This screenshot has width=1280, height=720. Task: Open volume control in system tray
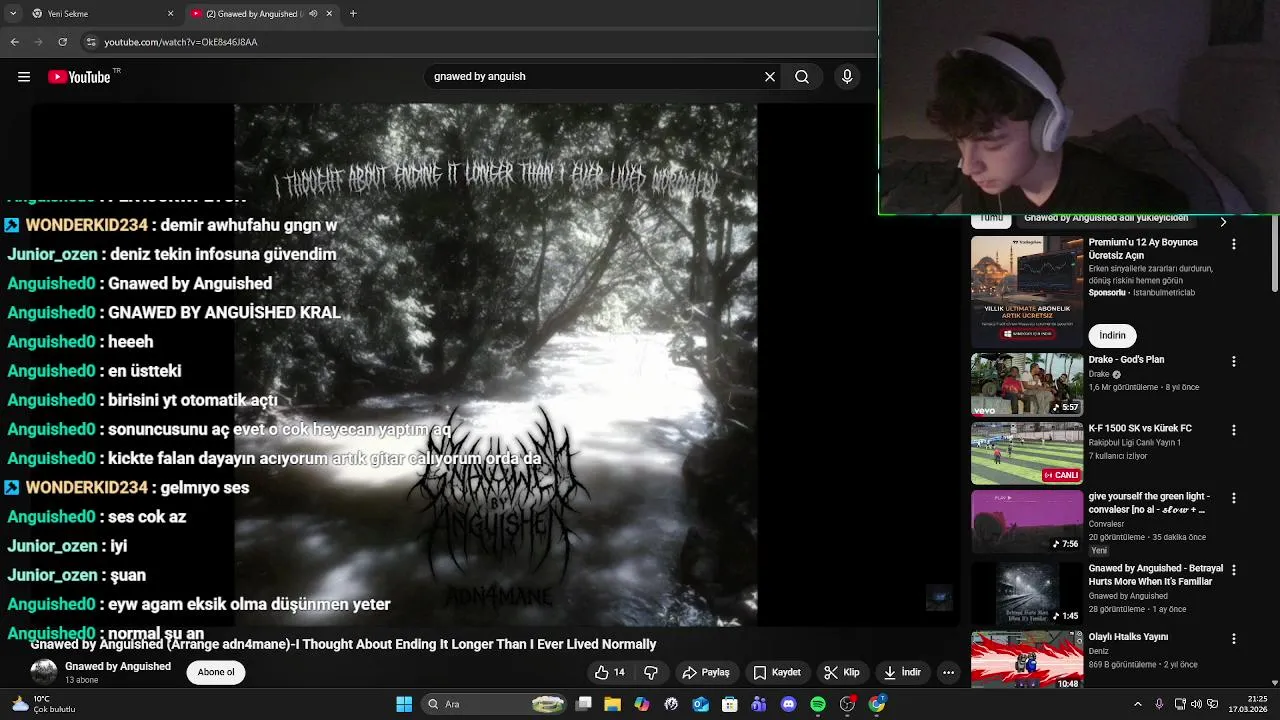[x=1197, y=704]
